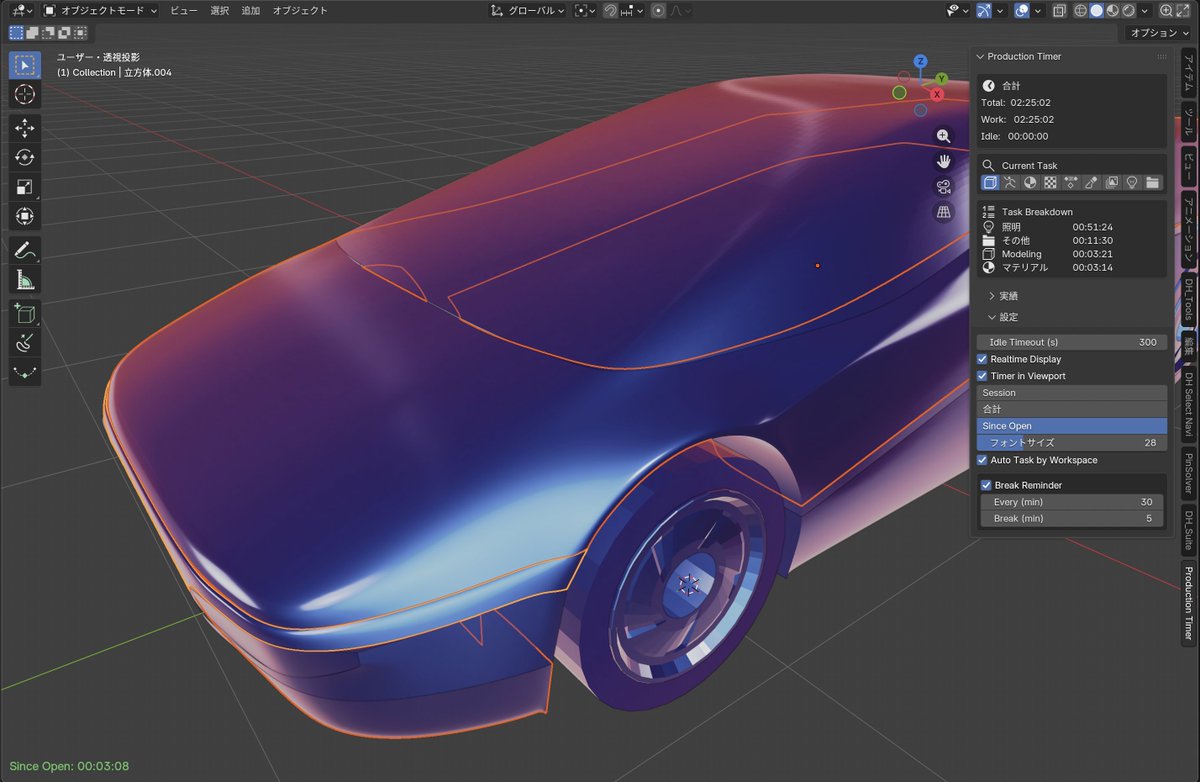
Task: Set keyframe diamonds icon as current task
Action: click(x=1071, y=183)
